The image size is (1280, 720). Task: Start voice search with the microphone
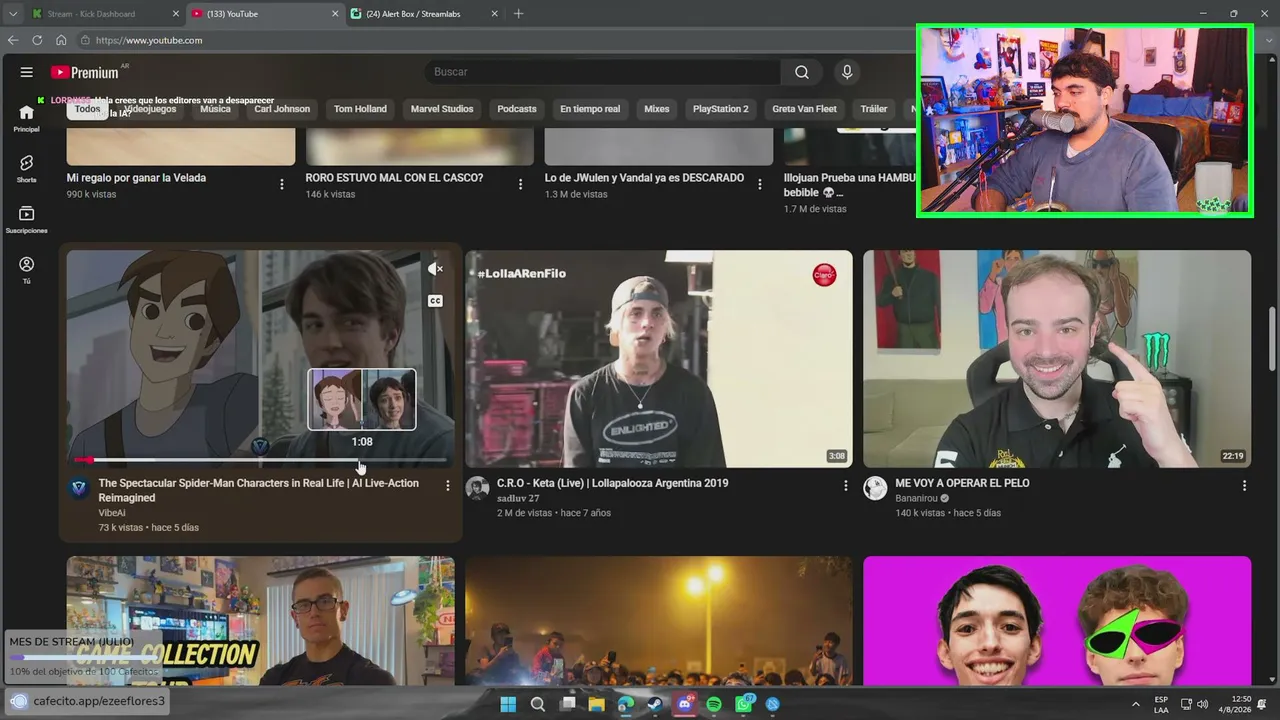pyautogui.click(x=847, y=72)
